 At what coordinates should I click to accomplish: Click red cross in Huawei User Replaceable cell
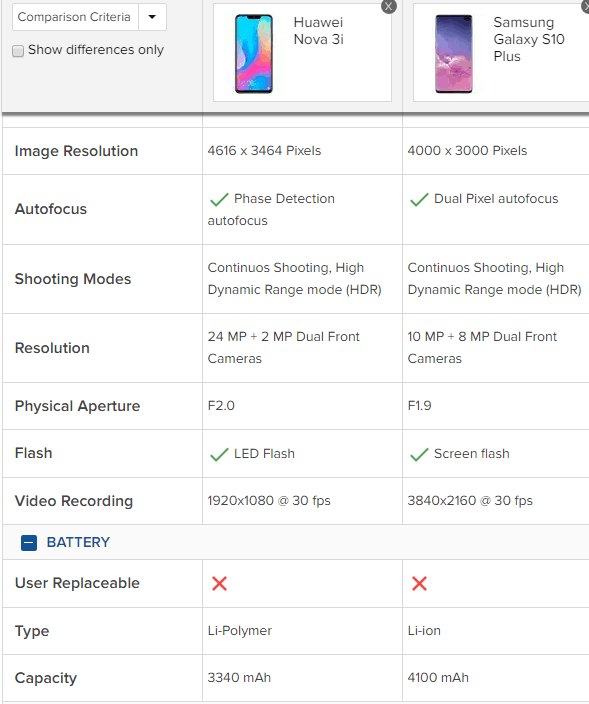tap(219, 584)
